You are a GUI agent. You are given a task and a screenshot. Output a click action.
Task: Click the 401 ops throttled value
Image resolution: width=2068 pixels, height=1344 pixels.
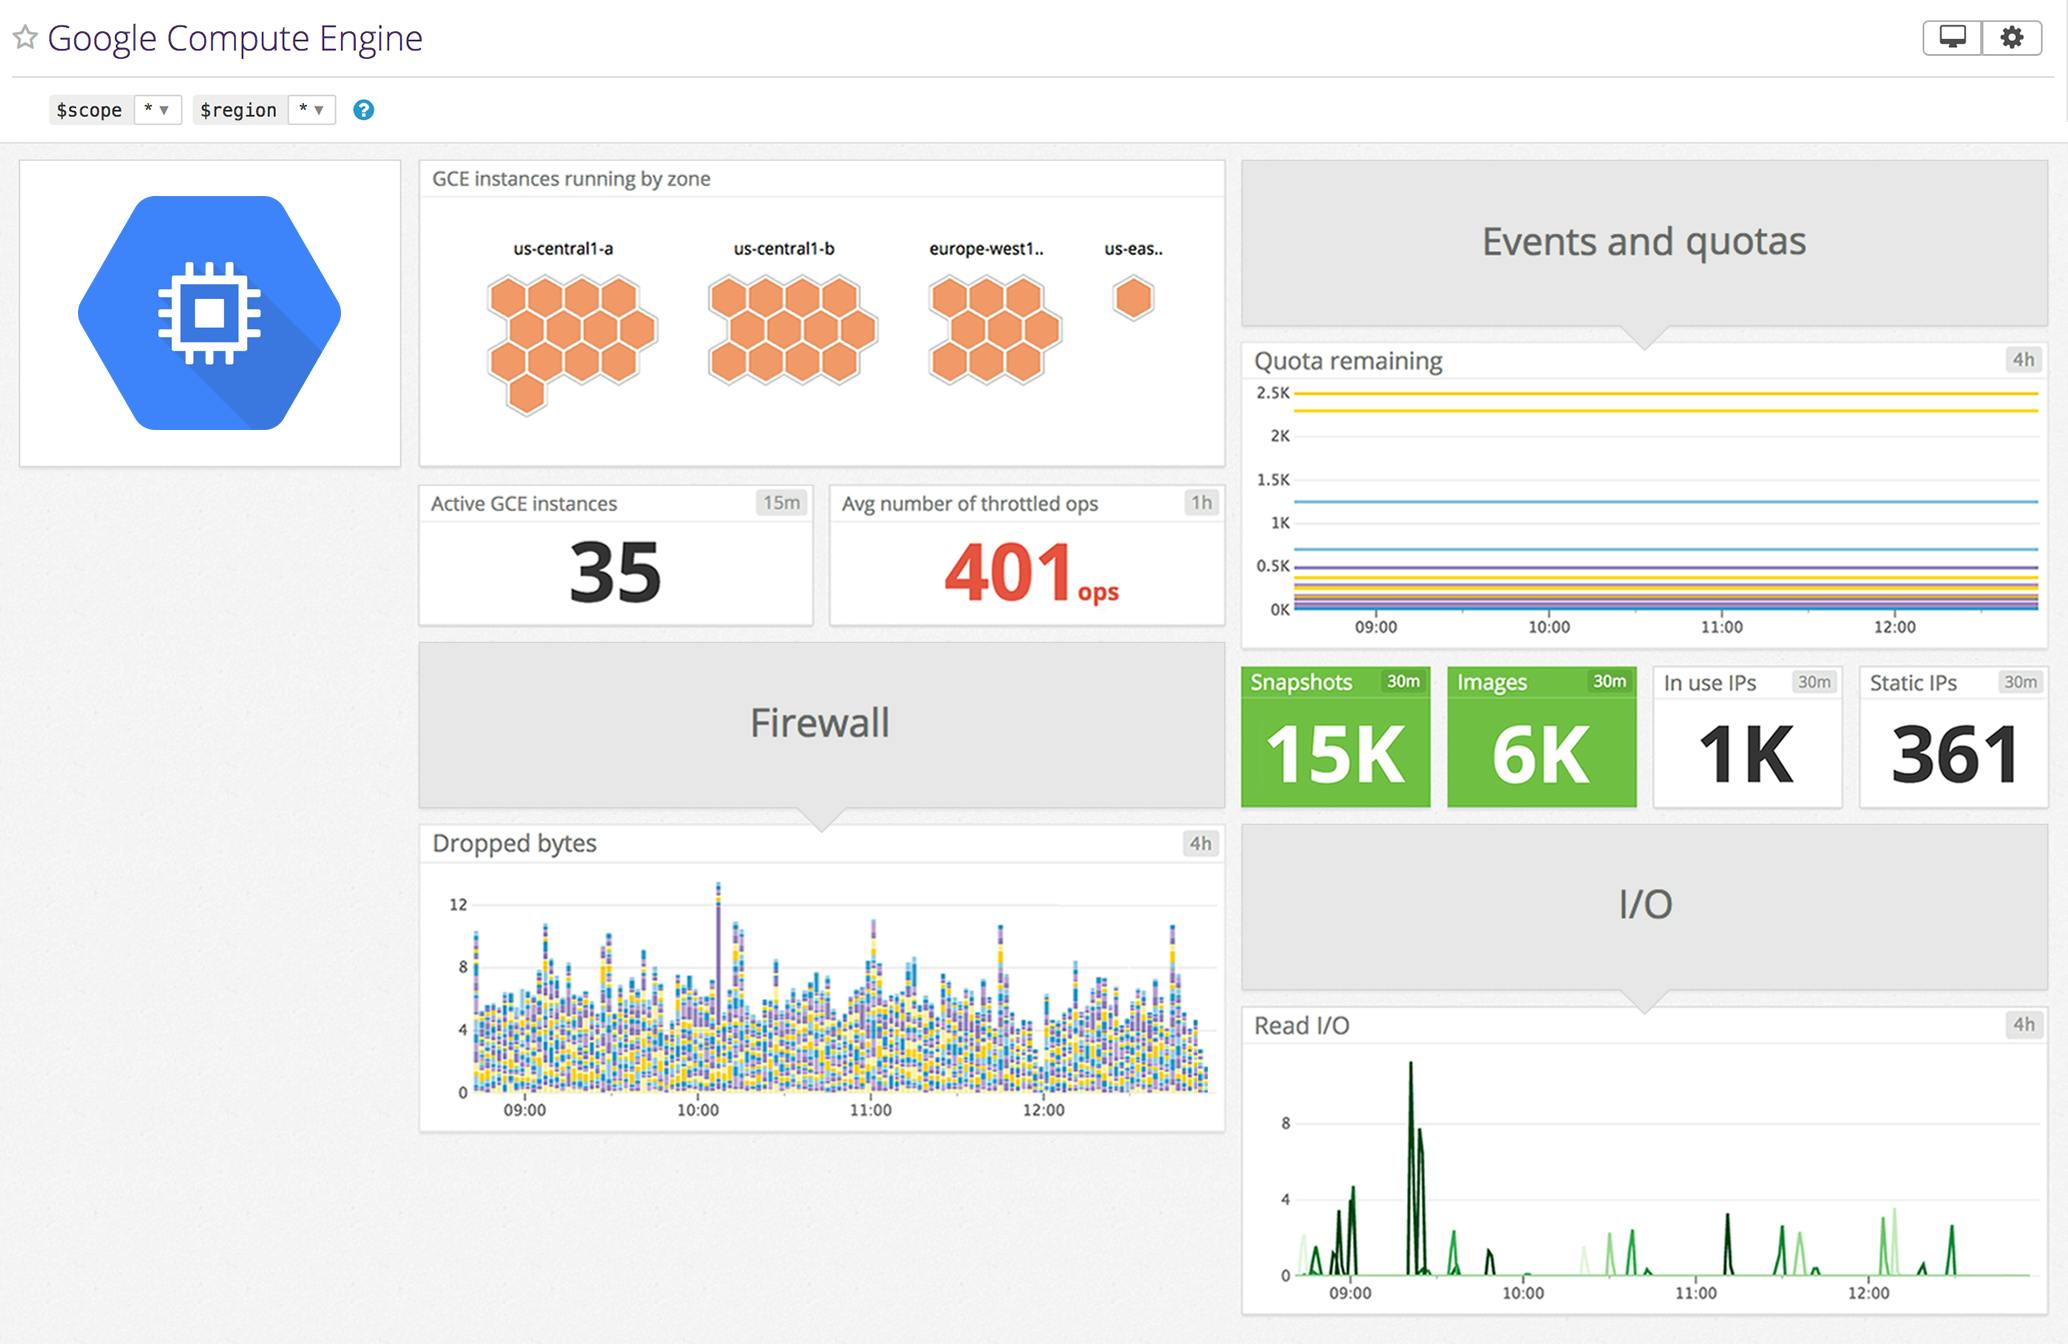pyautogui.click(x=1031, y=573)
